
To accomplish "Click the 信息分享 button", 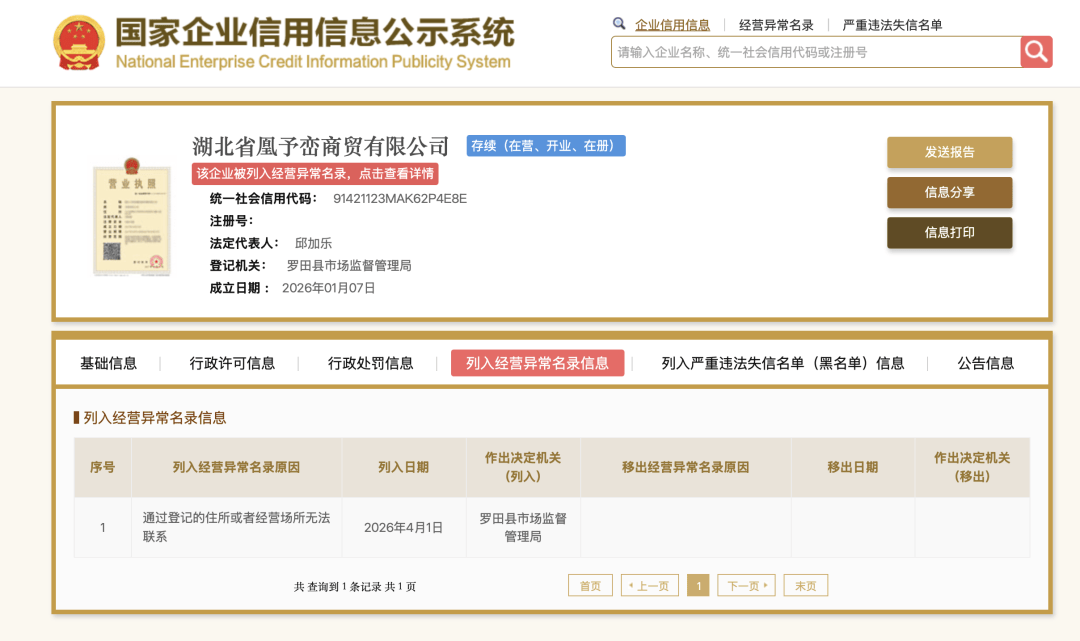I will pos(949,193).
